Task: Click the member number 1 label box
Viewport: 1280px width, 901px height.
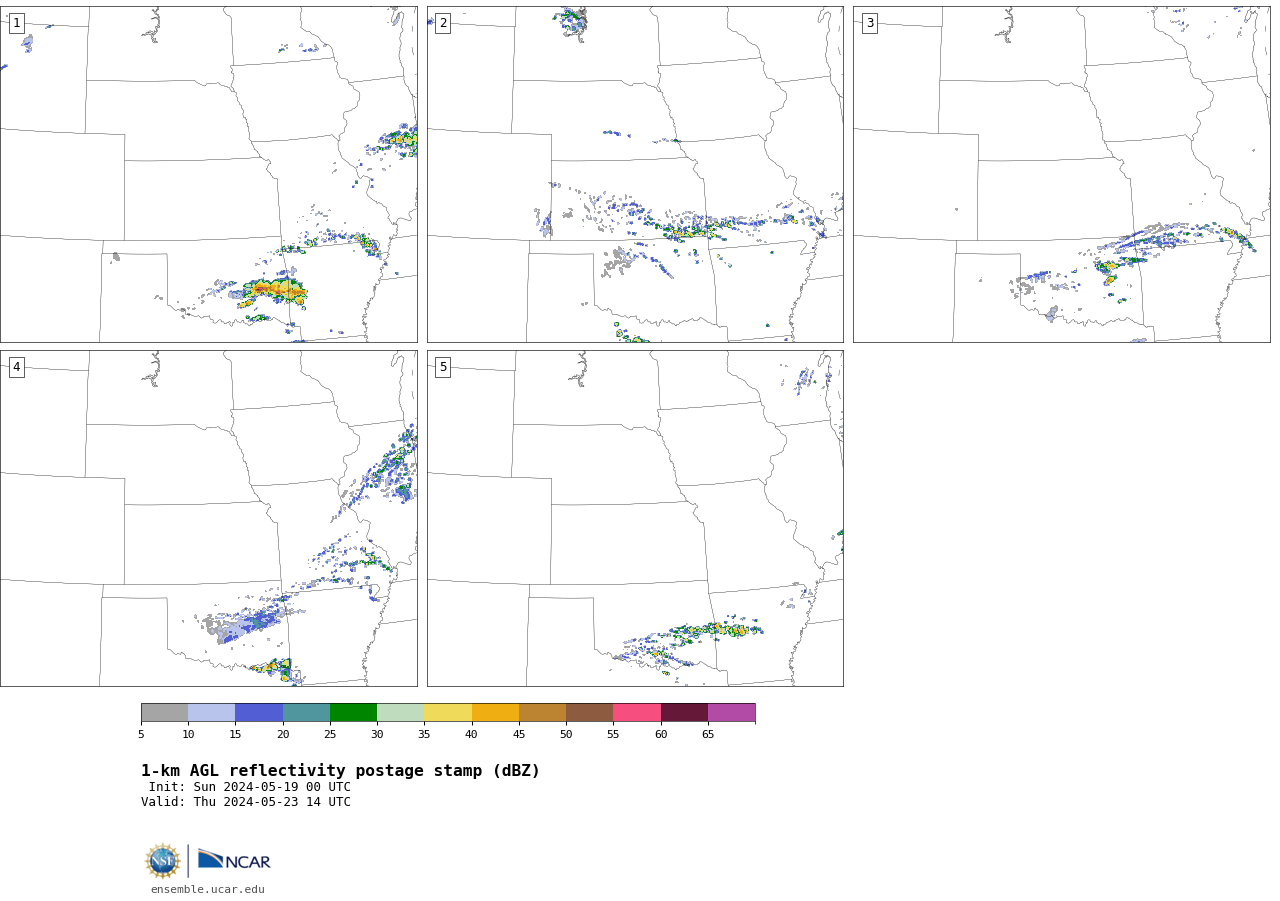Action: pyautogui.click(x=16, y=23)
